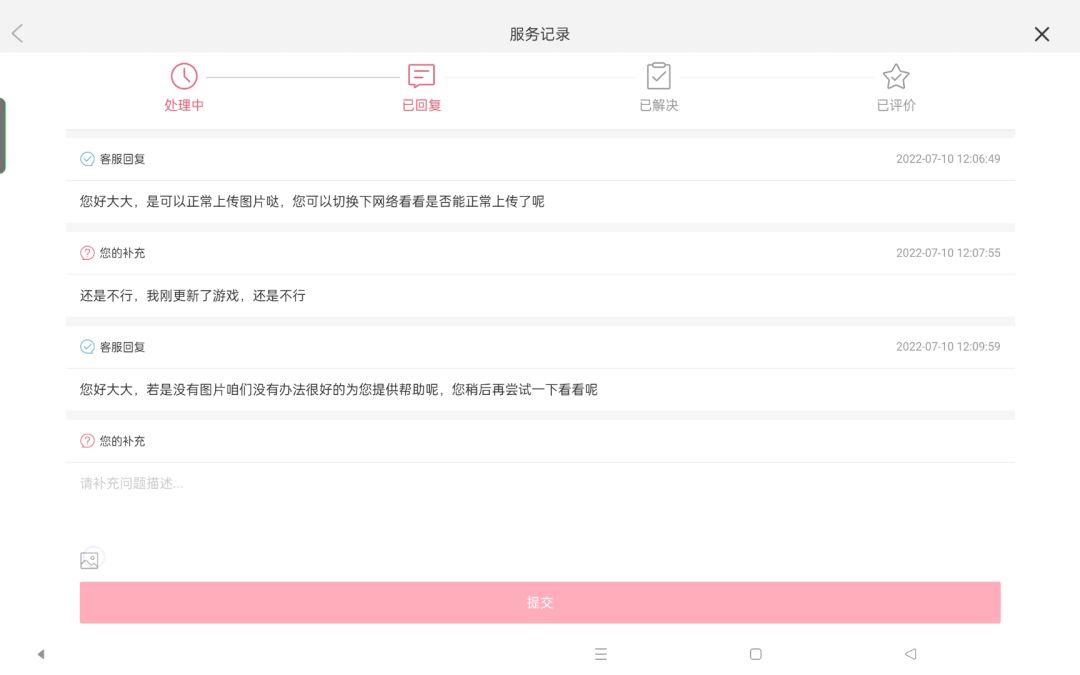Click the small arrow at bottom left
1080x675 pixels.
41,654
